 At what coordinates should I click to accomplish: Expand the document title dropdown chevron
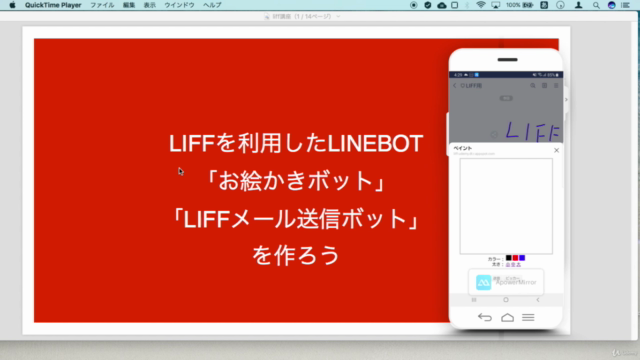click(x=338, y=16)
